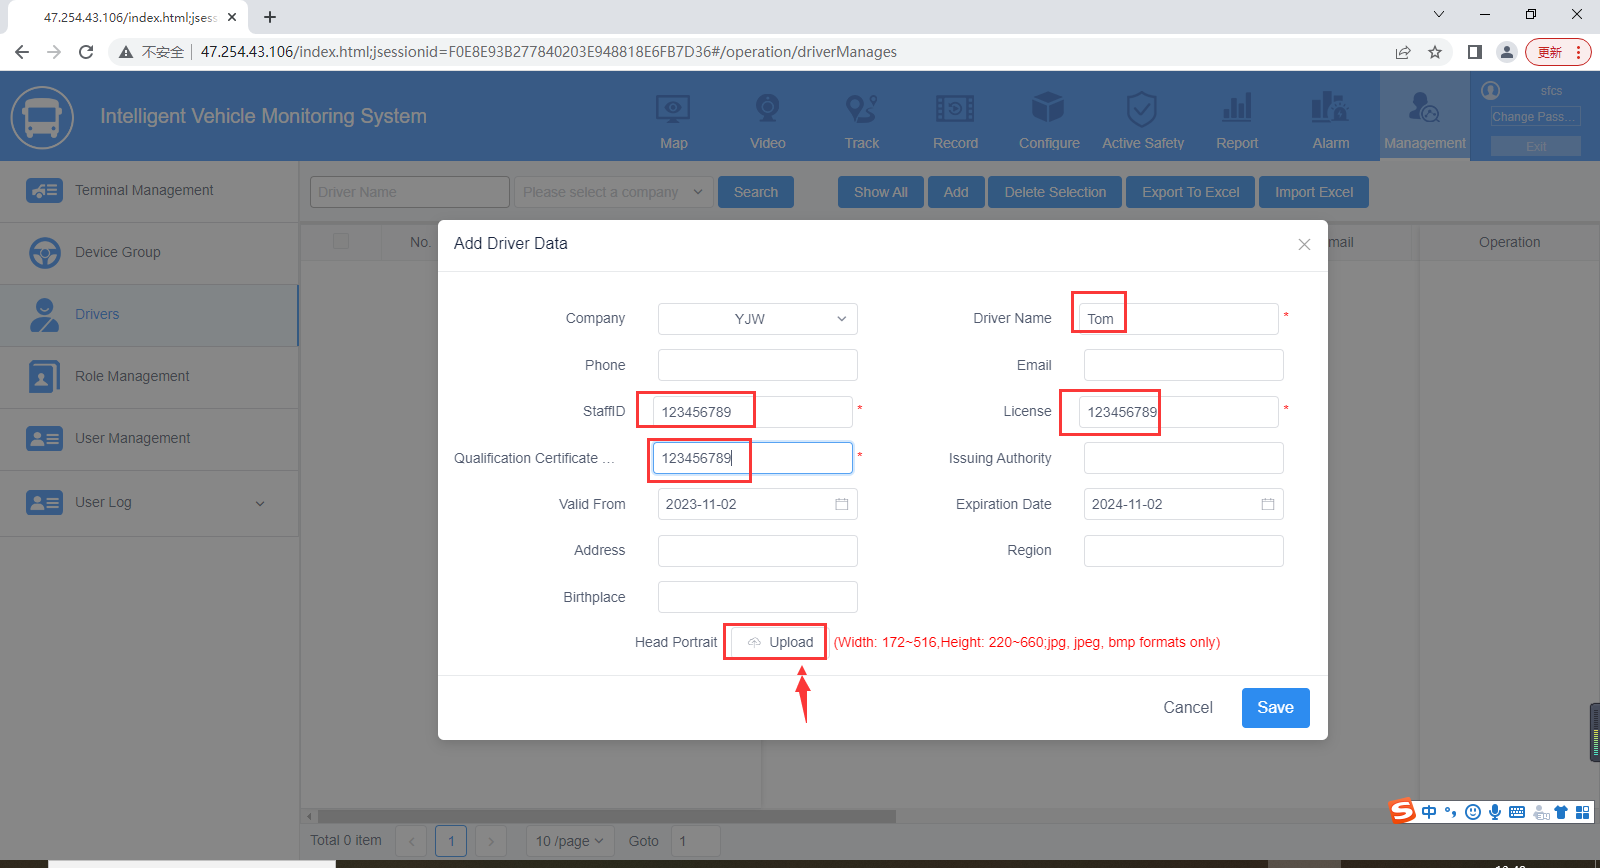The image size is (1600, 868).
Task: Focus the Issuing Authority field
Action: (1184, 458)
